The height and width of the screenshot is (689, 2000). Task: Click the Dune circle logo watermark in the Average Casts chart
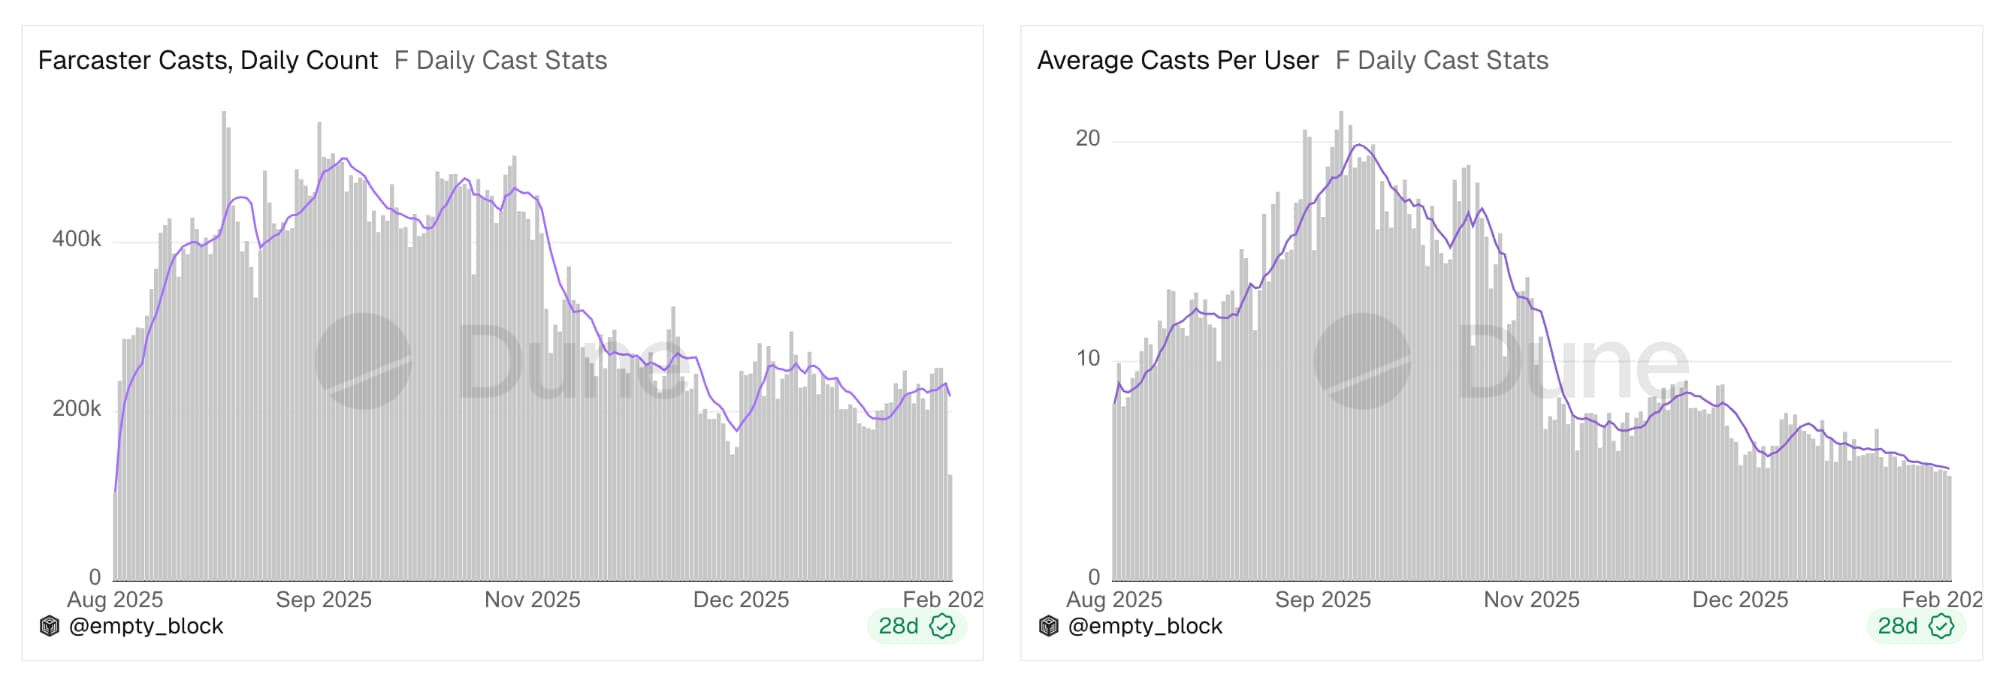(x=1362, y=361)
